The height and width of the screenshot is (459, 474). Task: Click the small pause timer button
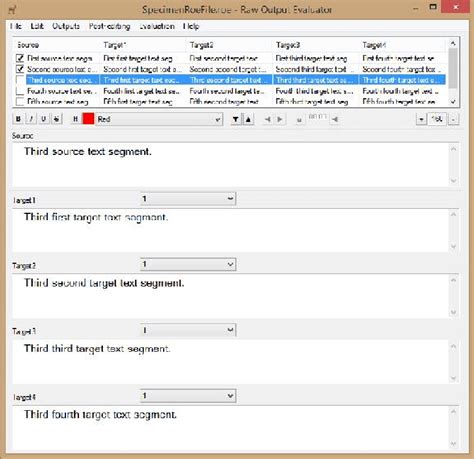[x=299, y=119]
